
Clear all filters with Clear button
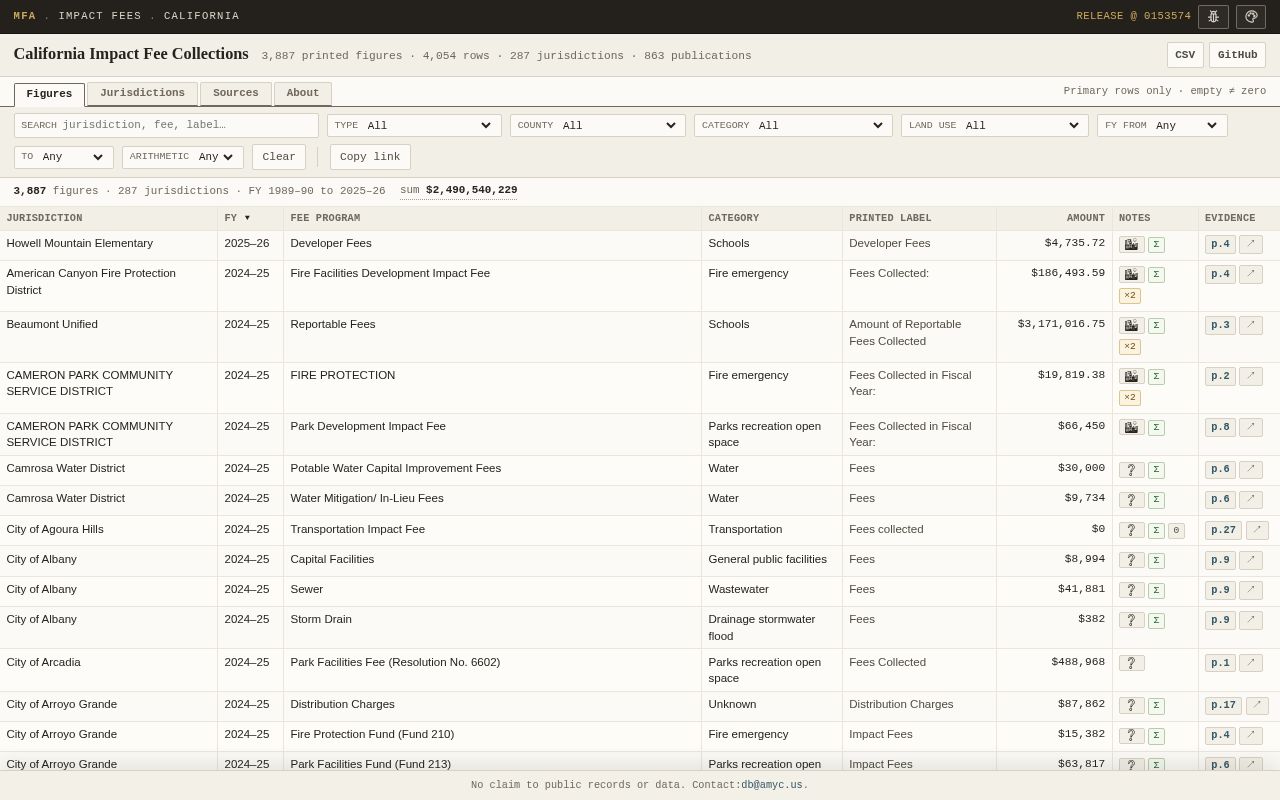point(279,157)
